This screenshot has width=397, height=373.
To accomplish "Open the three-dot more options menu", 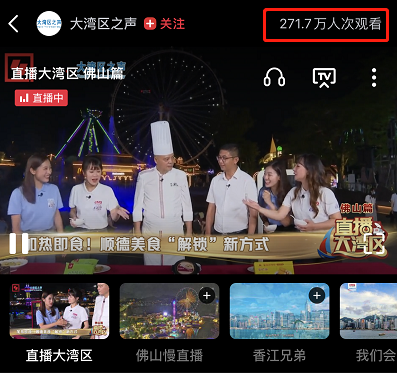I will (374, 78).
